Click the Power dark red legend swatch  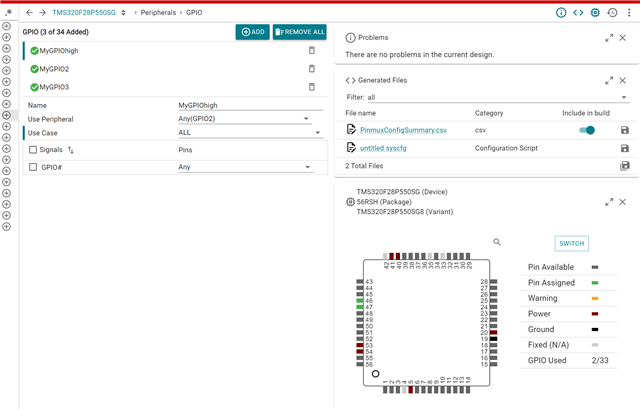coord(595,314)
